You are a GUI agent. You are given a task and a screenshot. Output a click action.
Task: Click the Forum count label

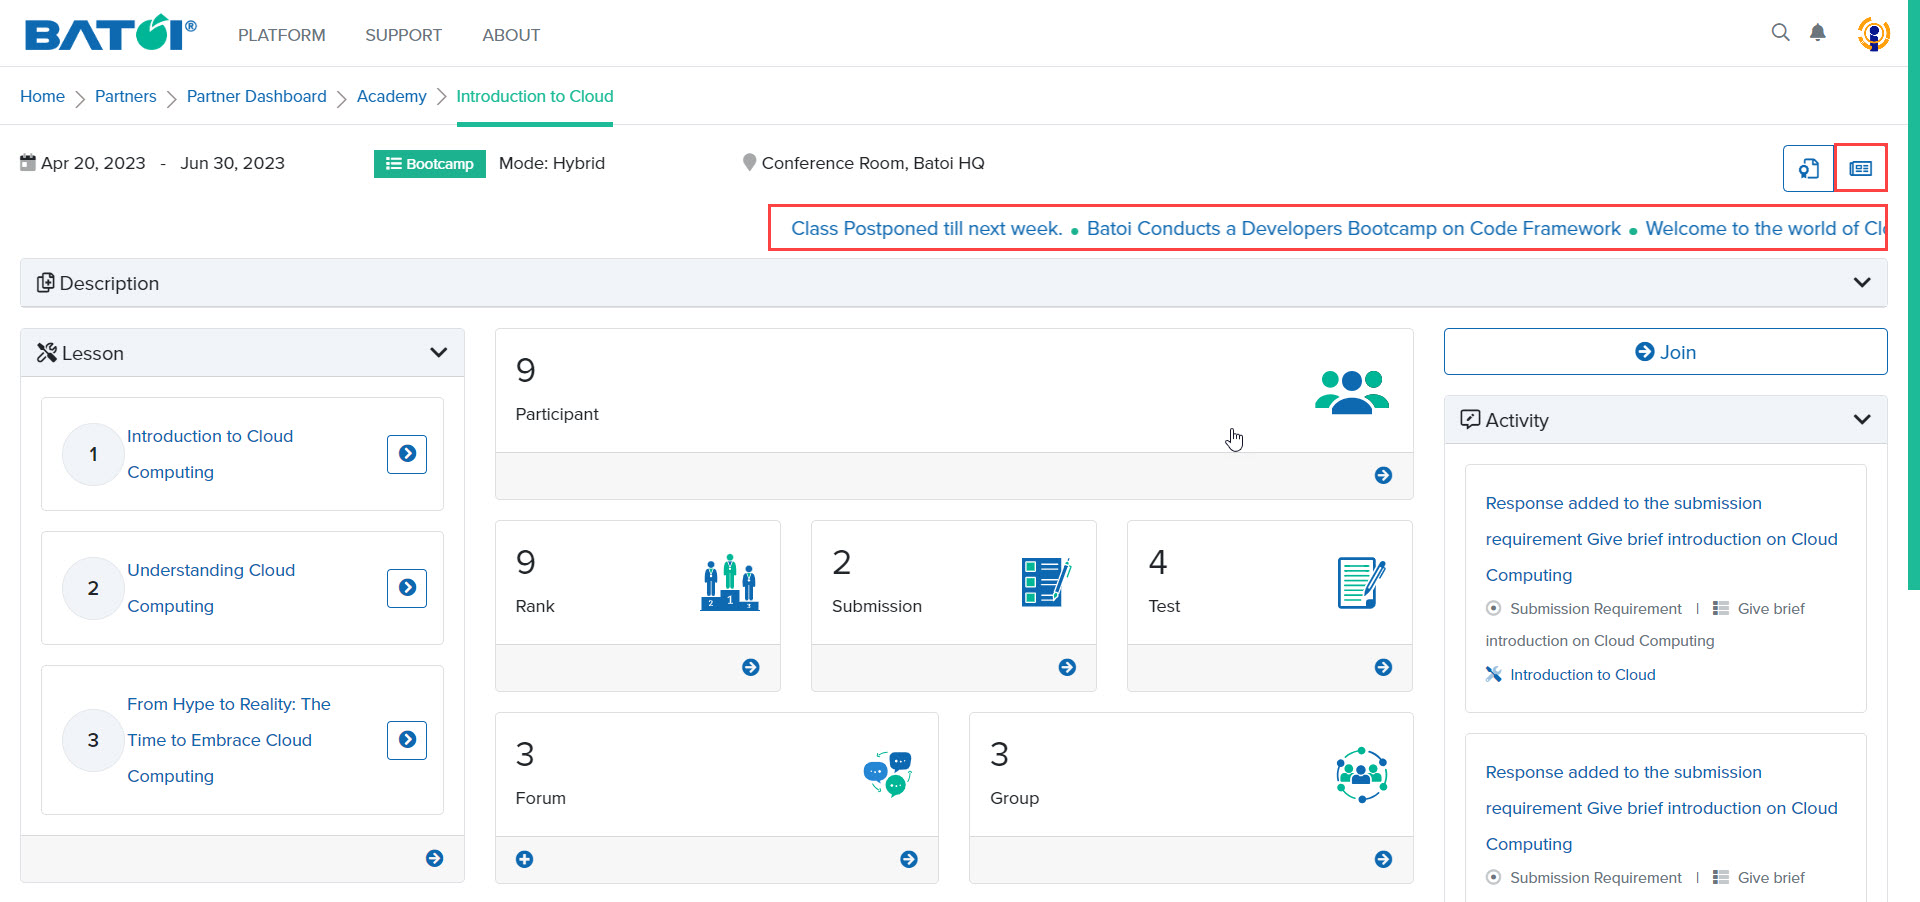coord(540,798)
